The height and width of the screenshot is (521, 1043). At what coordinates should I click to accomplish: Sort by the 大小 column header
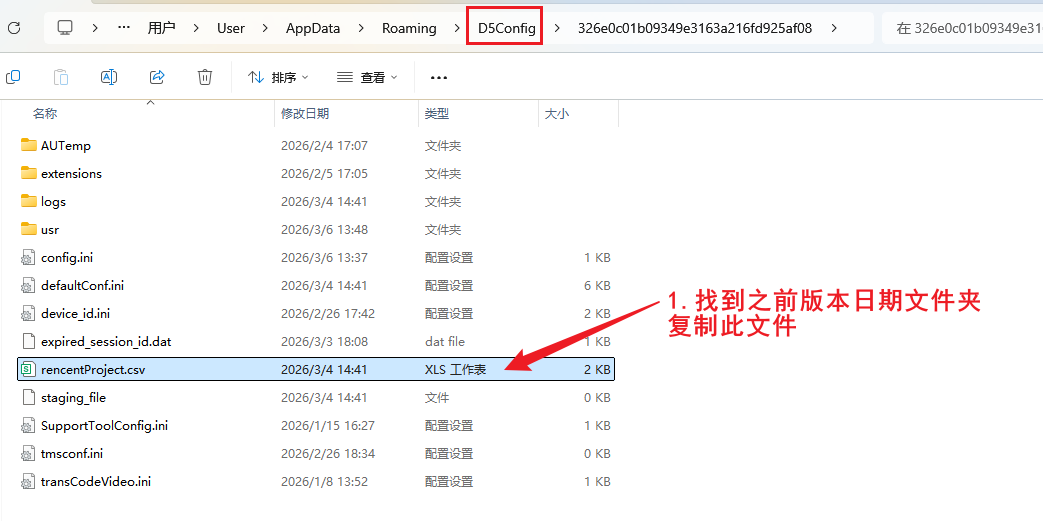tap(557, 114)
